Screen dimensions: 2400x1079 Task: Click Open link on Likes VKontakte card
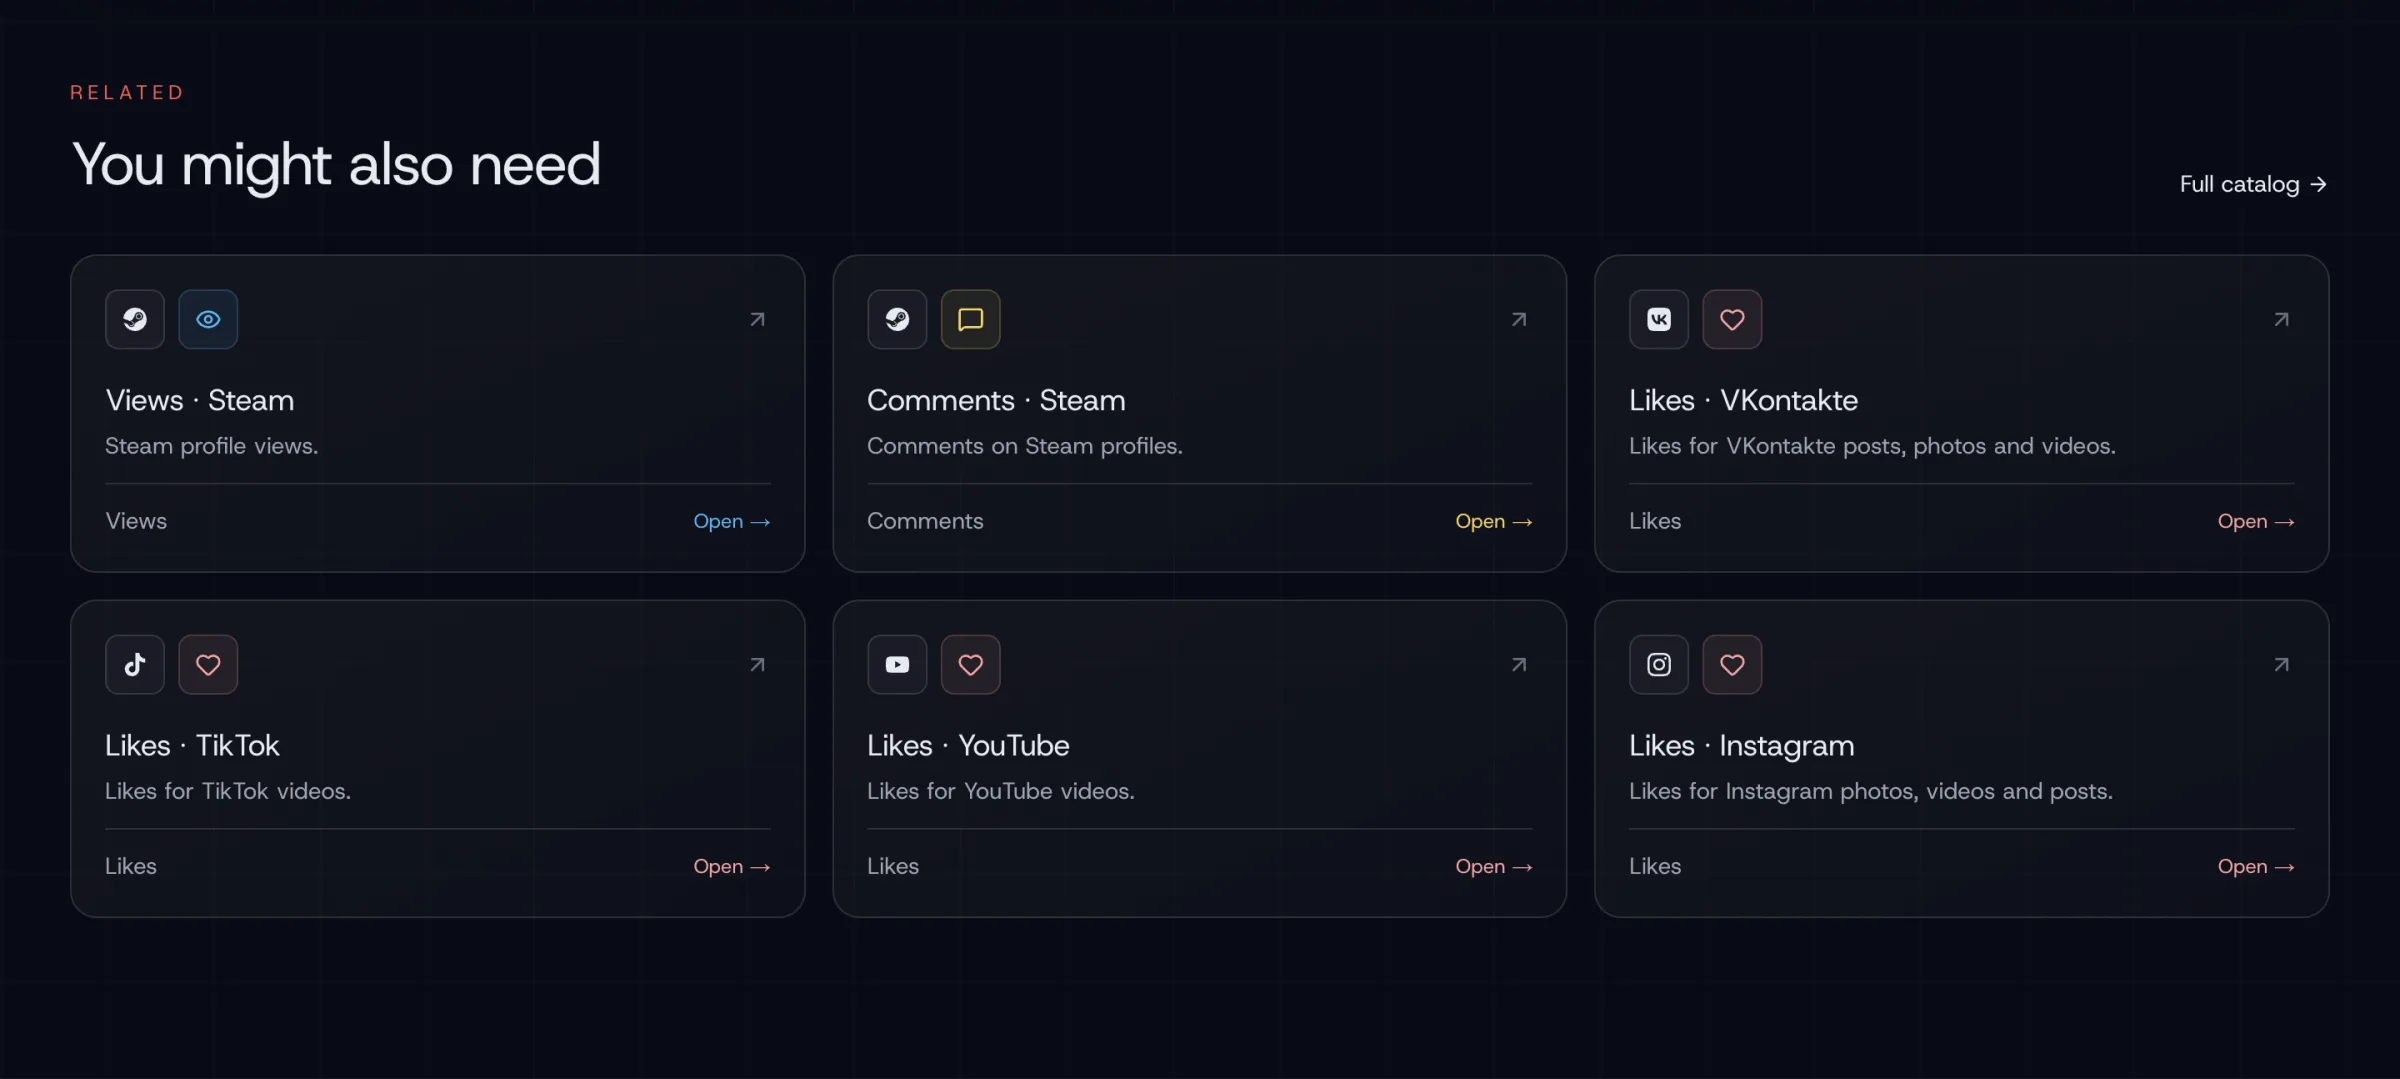2255,521
